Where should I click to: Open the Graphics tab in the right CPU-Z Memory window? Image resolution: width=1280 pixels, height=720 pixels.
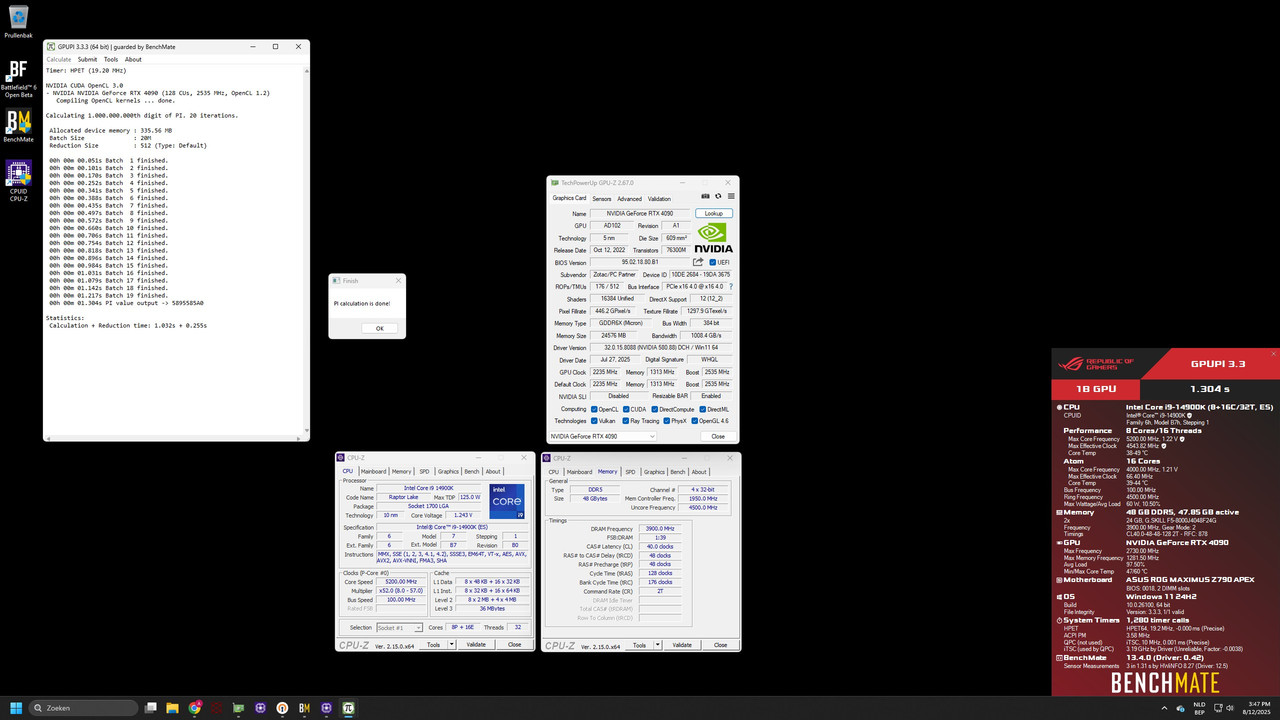point(654,472)
